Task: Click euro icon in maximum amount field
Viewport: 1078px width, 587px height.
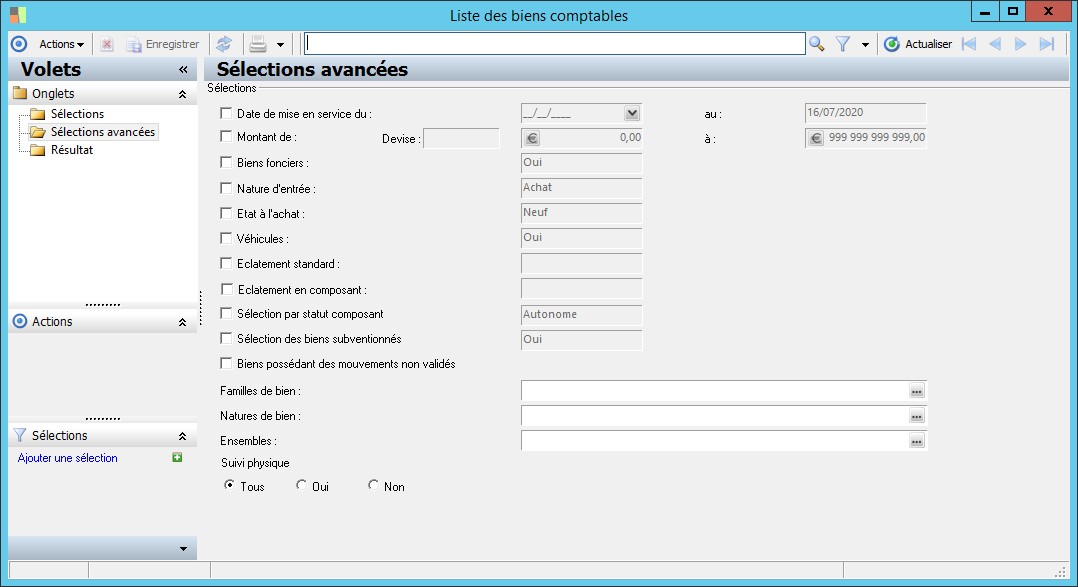Action: 815,138
